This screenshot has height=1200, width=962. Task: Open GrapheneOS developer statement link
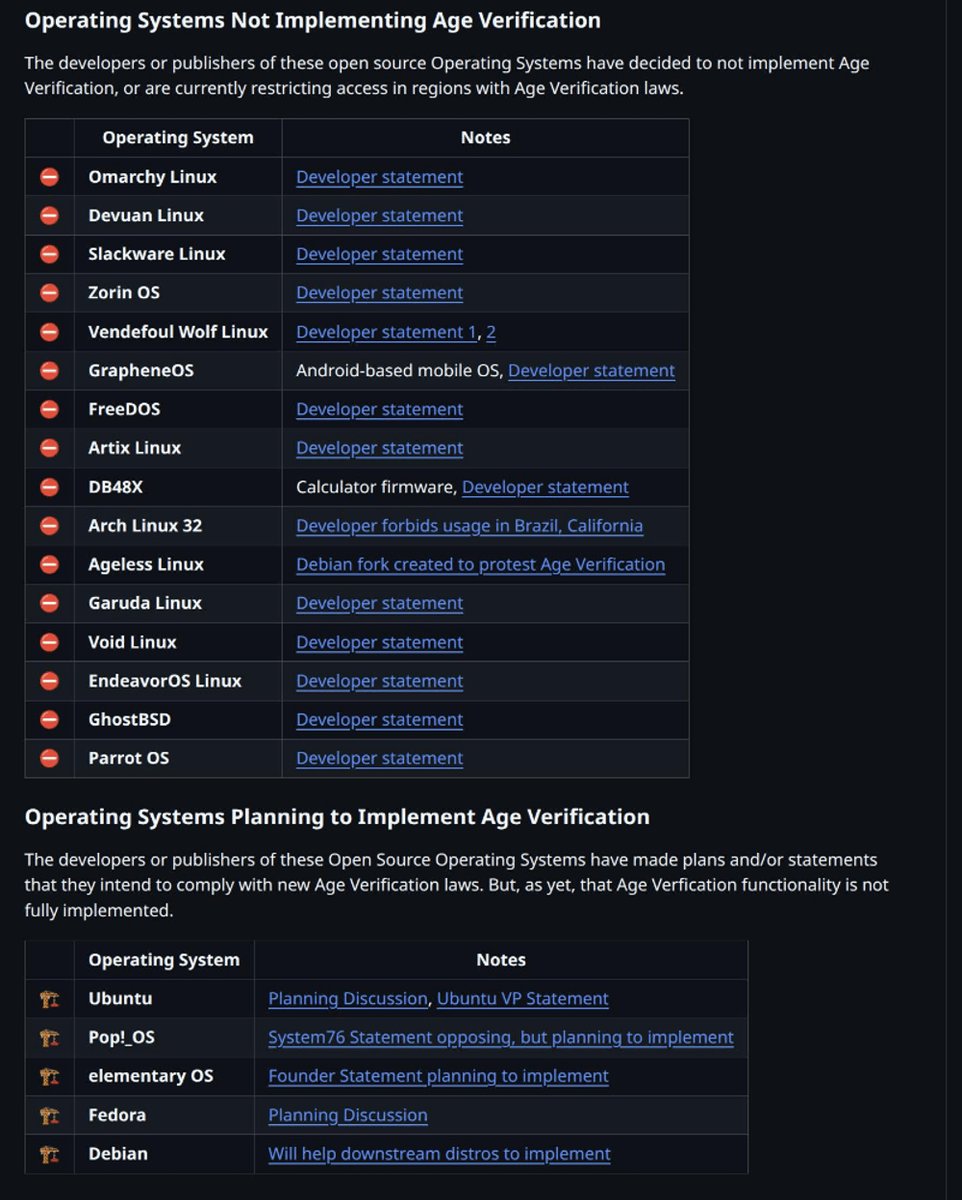point(591,371)
